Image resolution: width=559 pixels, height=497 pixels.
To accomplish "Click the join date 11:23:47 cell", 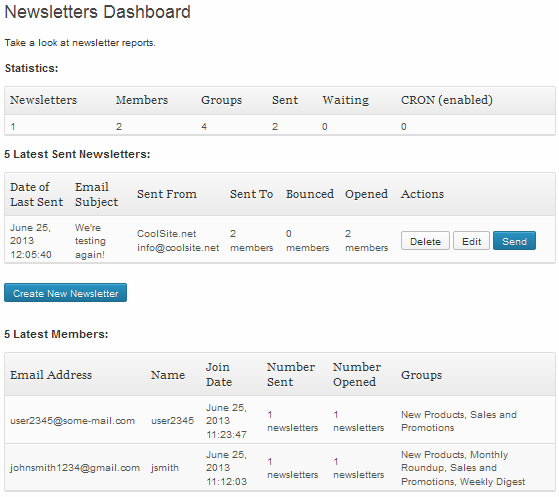I will click(226, 421).
